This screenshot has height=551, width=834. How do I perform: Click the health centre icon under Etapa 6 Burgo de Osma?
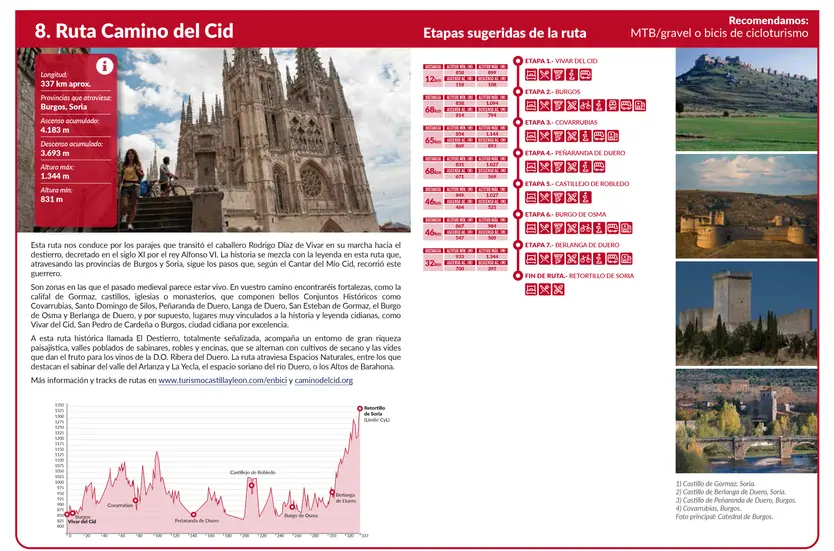click(626, 228)
